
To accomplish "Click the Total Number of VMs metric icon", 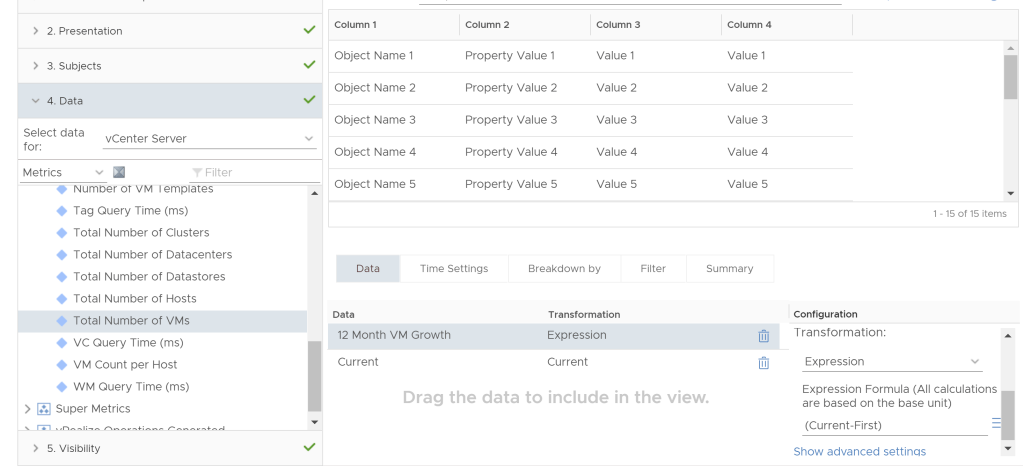I will (x=61, y=321).
